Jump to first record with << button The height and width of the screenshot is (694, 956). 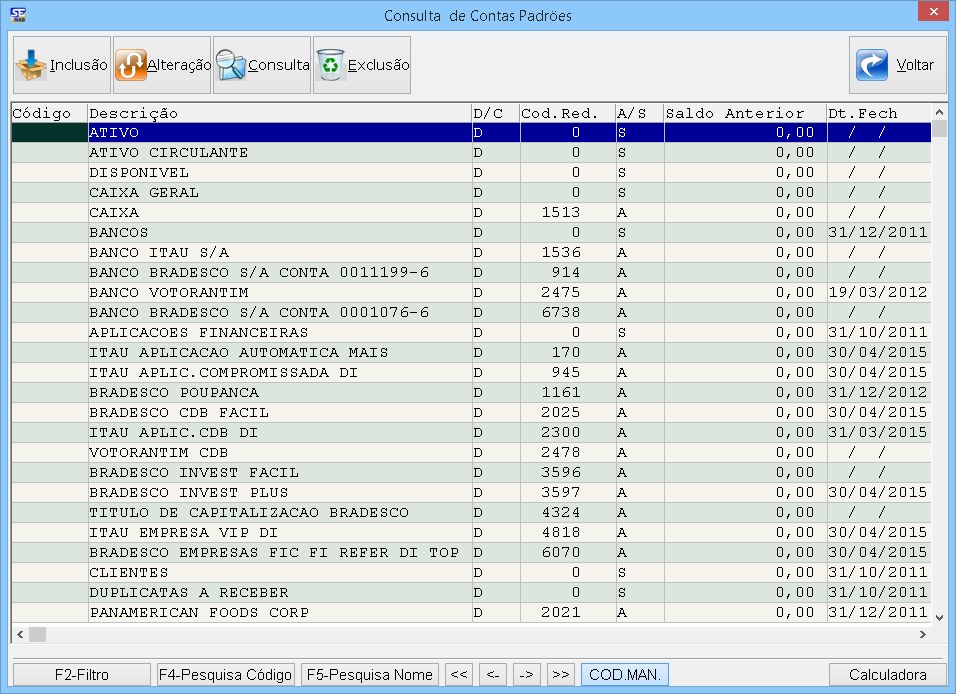[x=458, y=675]
